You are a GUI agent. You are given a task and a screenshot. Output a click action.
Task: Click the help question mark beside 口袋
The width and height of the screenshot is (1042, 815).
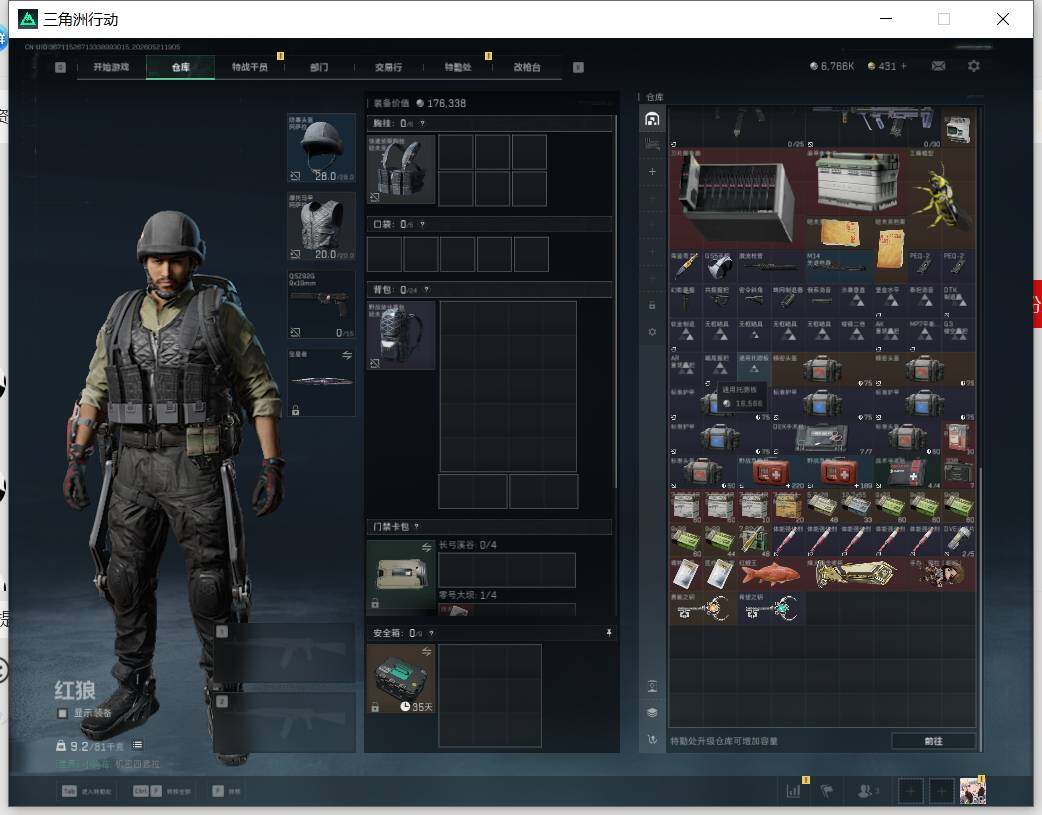pyautogui.click(x=422, y=225)
